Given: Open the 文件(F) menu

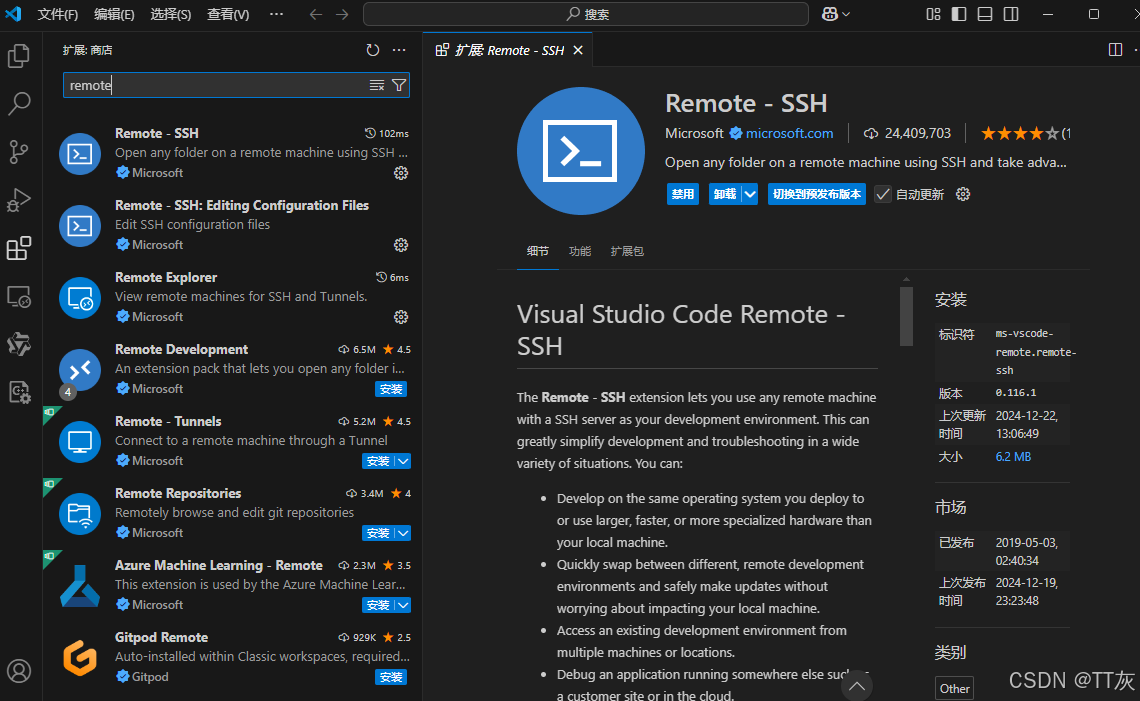Looking at the screenshot, I should pos(58,14).
